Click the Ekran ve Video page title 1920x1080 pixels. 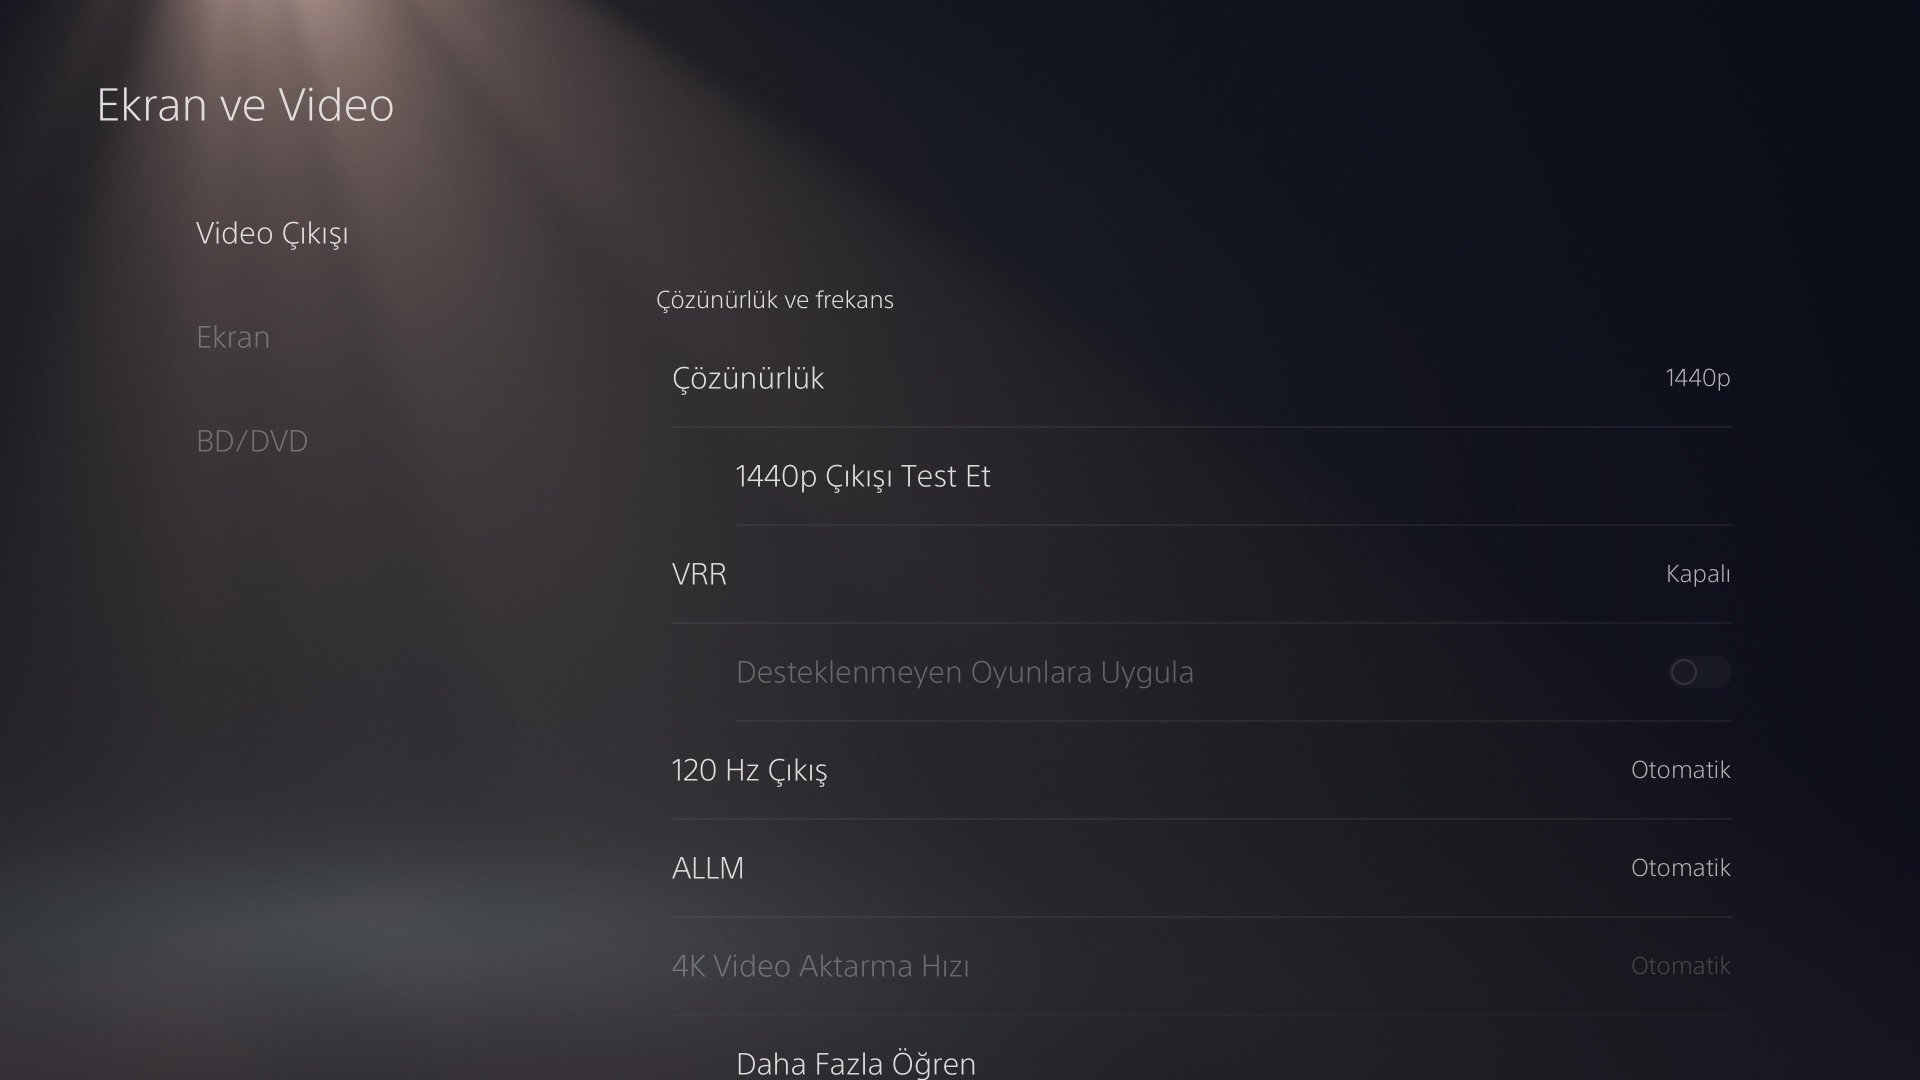point(245,105)
